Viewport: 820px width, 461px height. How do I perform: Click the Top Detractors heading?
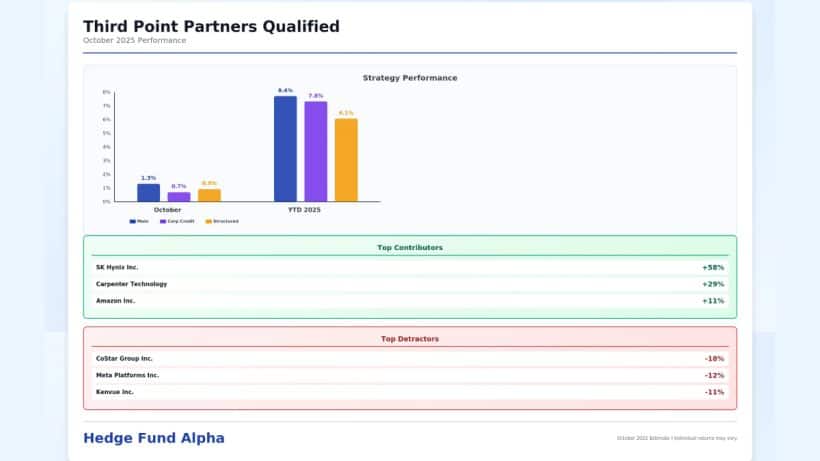pos(410,339)
